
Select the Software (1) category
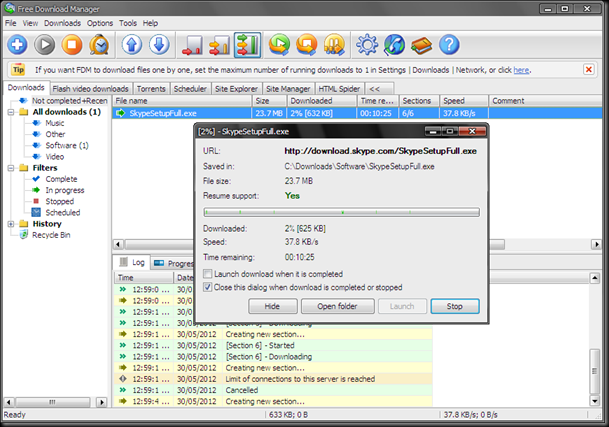tap(67, 146)
